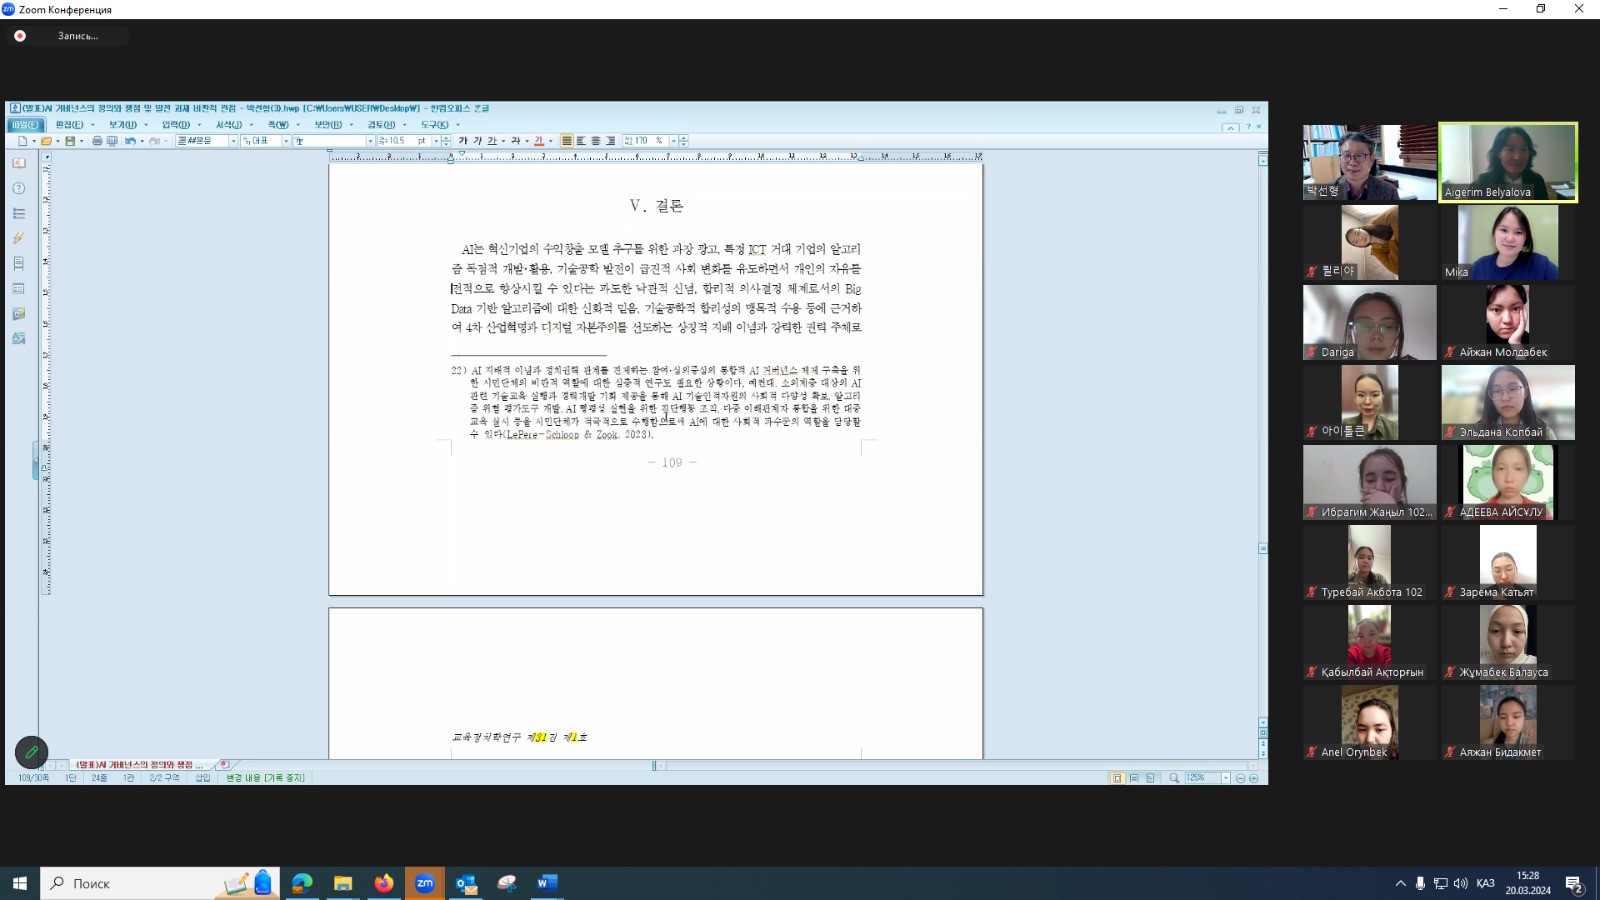Open the 보기(U) menu

click(123, 125)
